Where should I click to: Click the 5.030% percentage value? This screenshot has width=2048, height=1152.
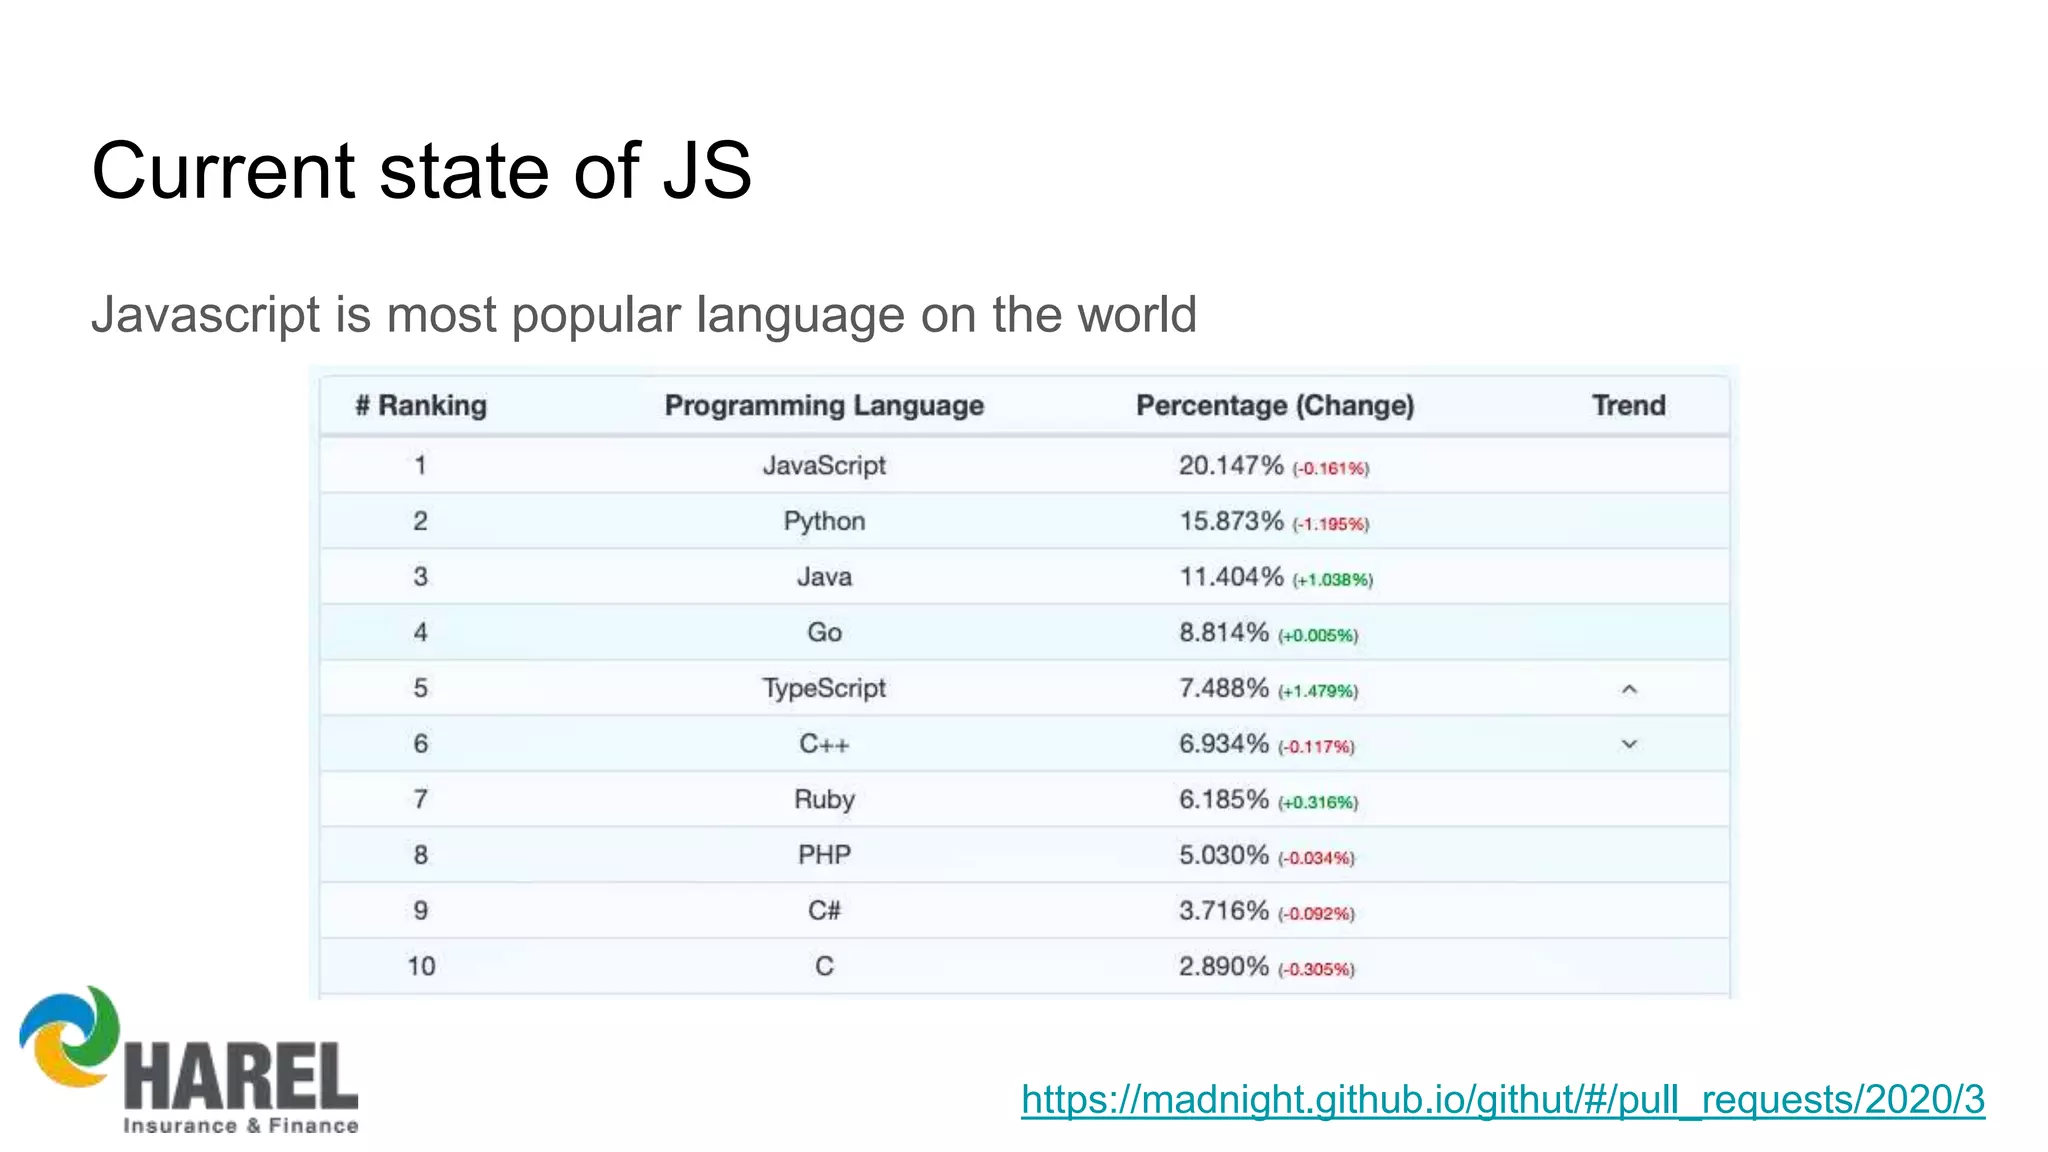(x=1224, y=855)
